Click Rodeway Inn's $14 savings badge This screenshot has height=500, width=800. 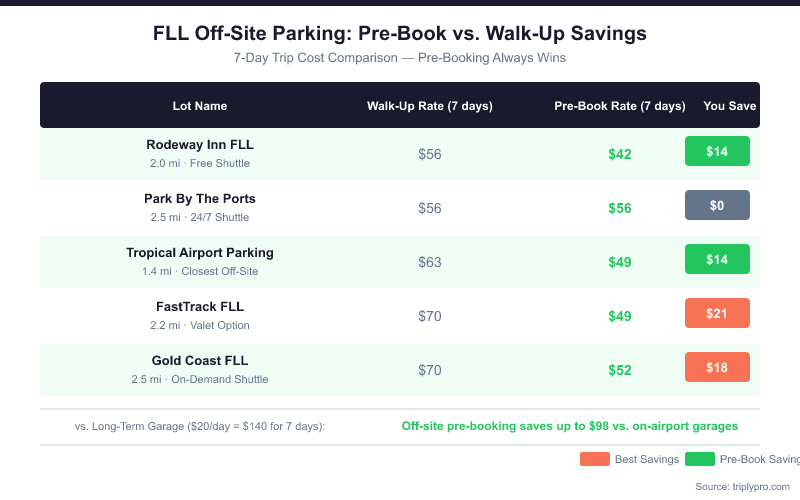coord(717,151)
